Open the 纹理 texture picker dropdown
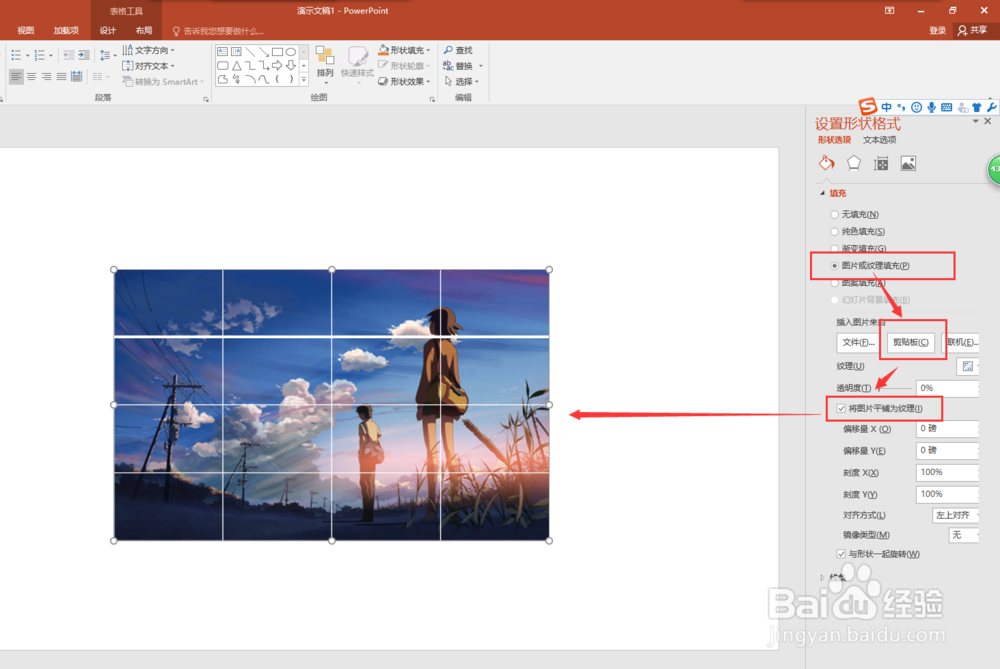Screen dimensions: 1000x669 (968, 366)
